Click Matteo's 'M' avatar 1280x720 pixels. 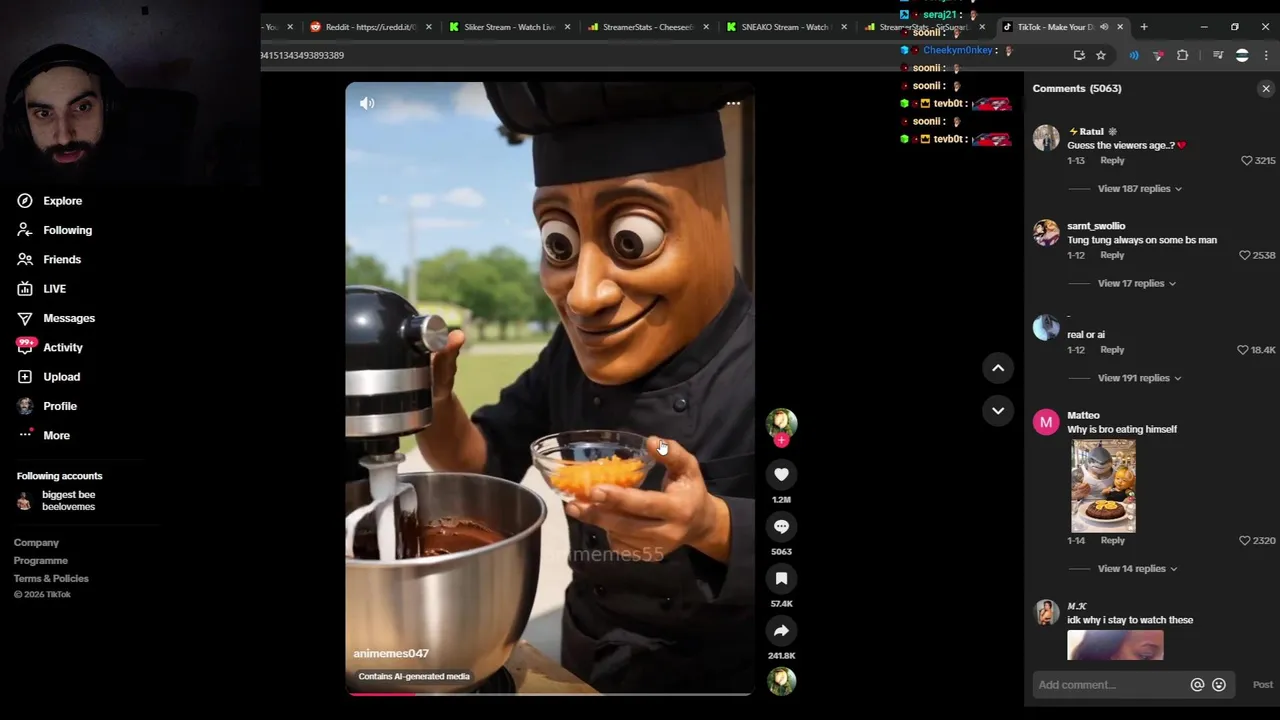1046,423
